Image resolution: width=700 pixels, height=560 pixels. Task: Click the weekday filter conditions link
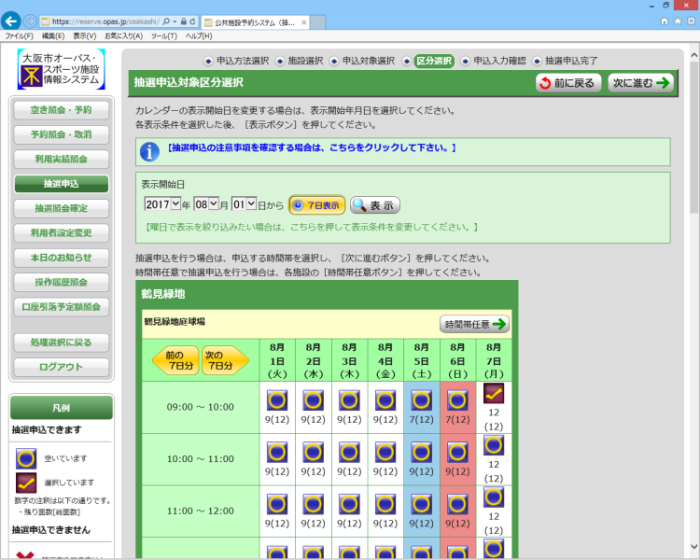point(312,227)
